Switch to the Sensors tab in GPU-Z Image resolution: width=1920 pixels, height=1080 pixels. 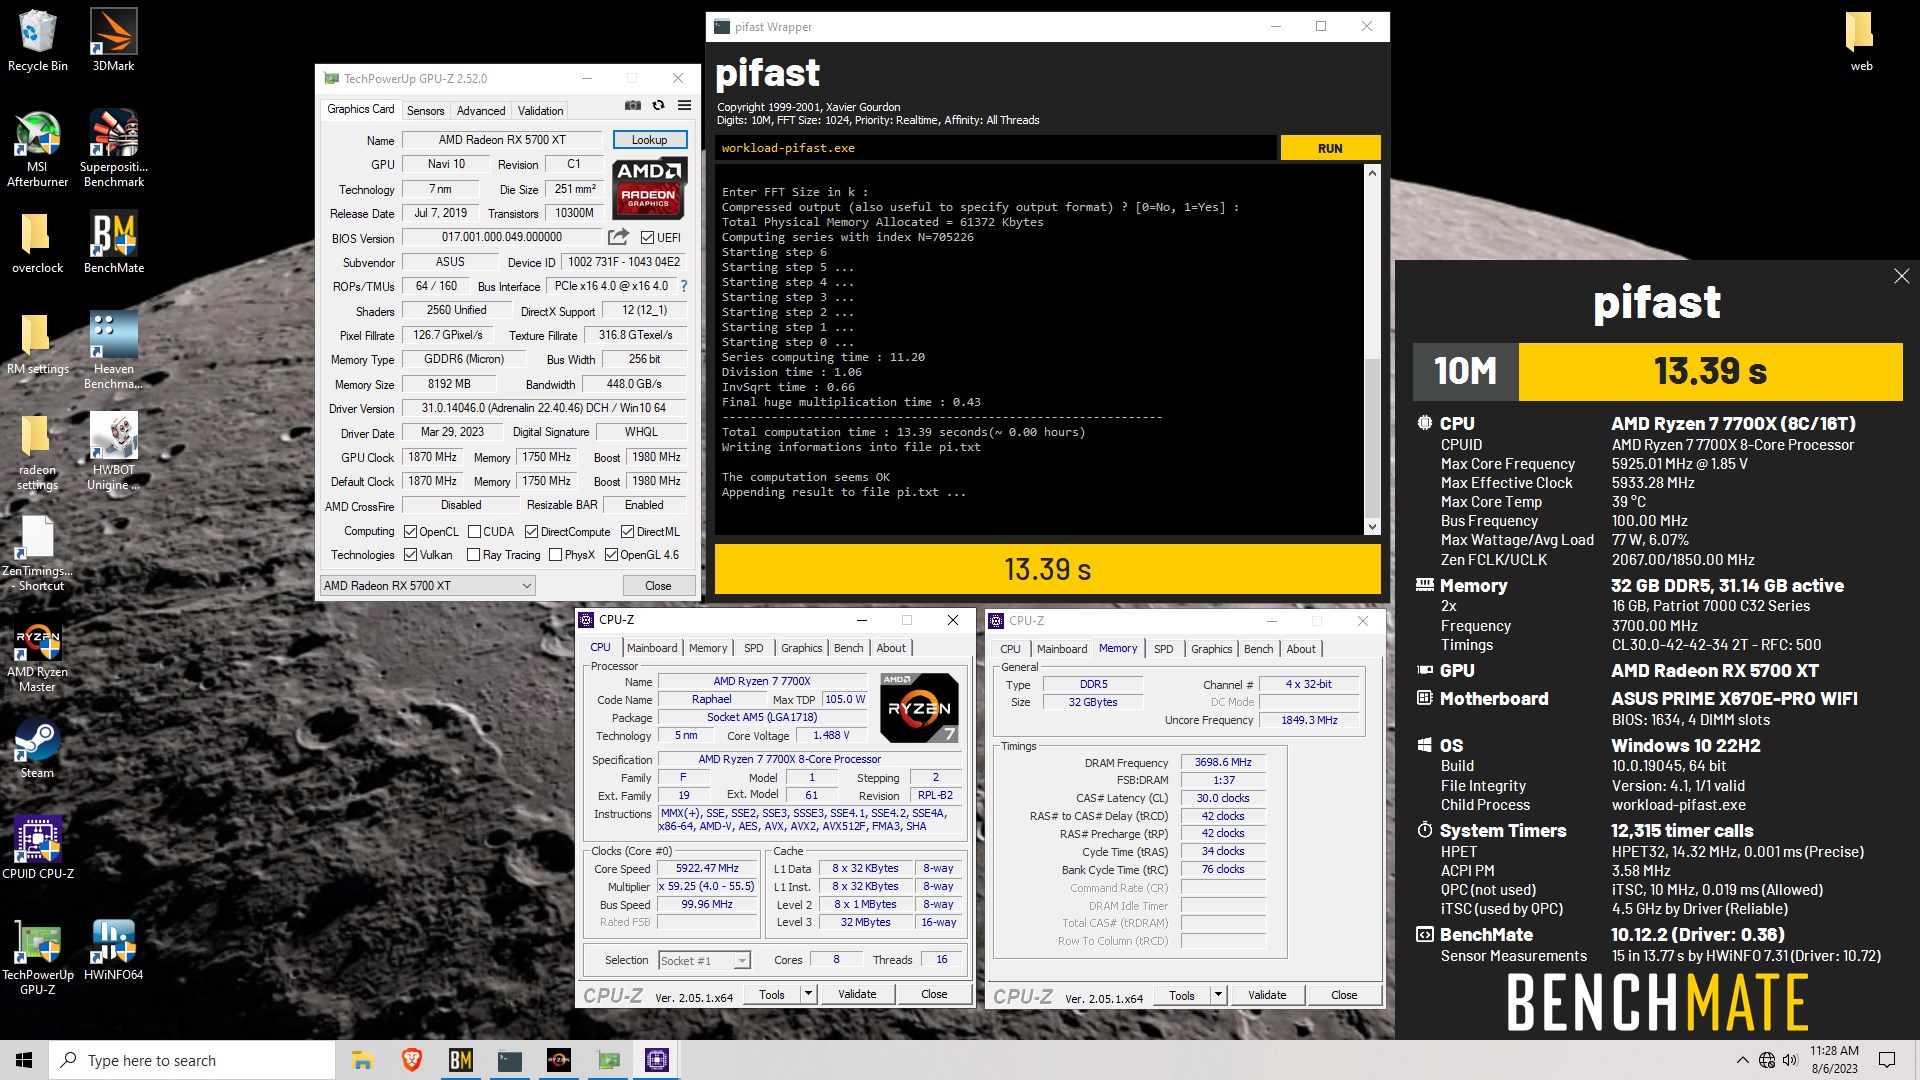(425, 111)
